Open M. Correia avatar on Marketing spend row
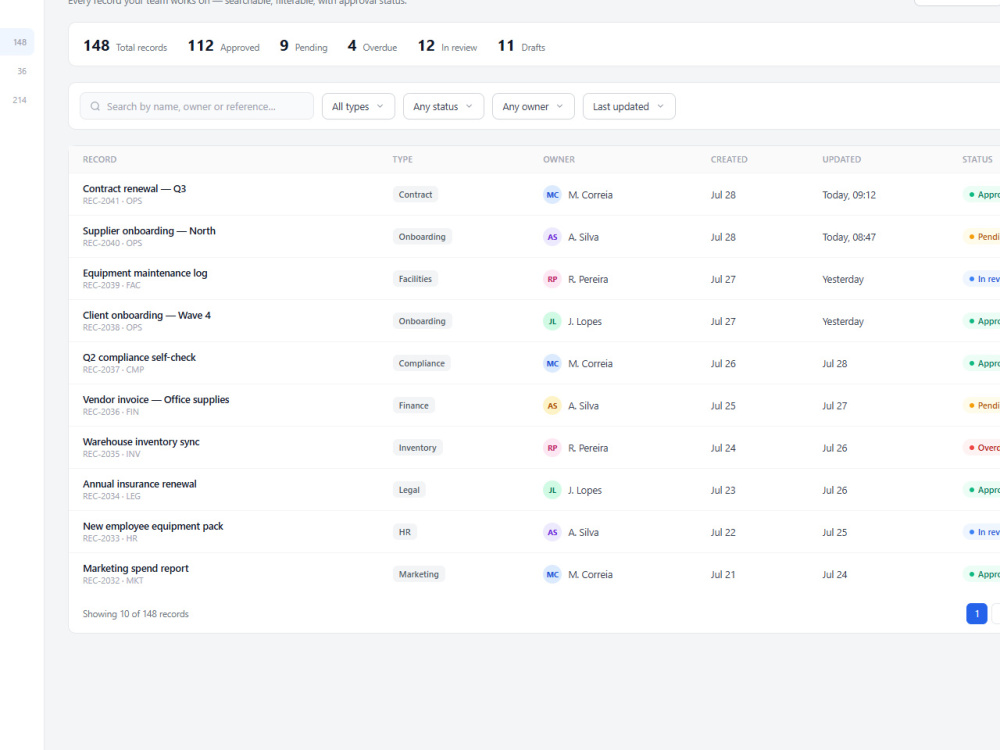Image resolution: width=1000 pixels, height=750 pixels. pyautogui.click(x=552, y=574)
